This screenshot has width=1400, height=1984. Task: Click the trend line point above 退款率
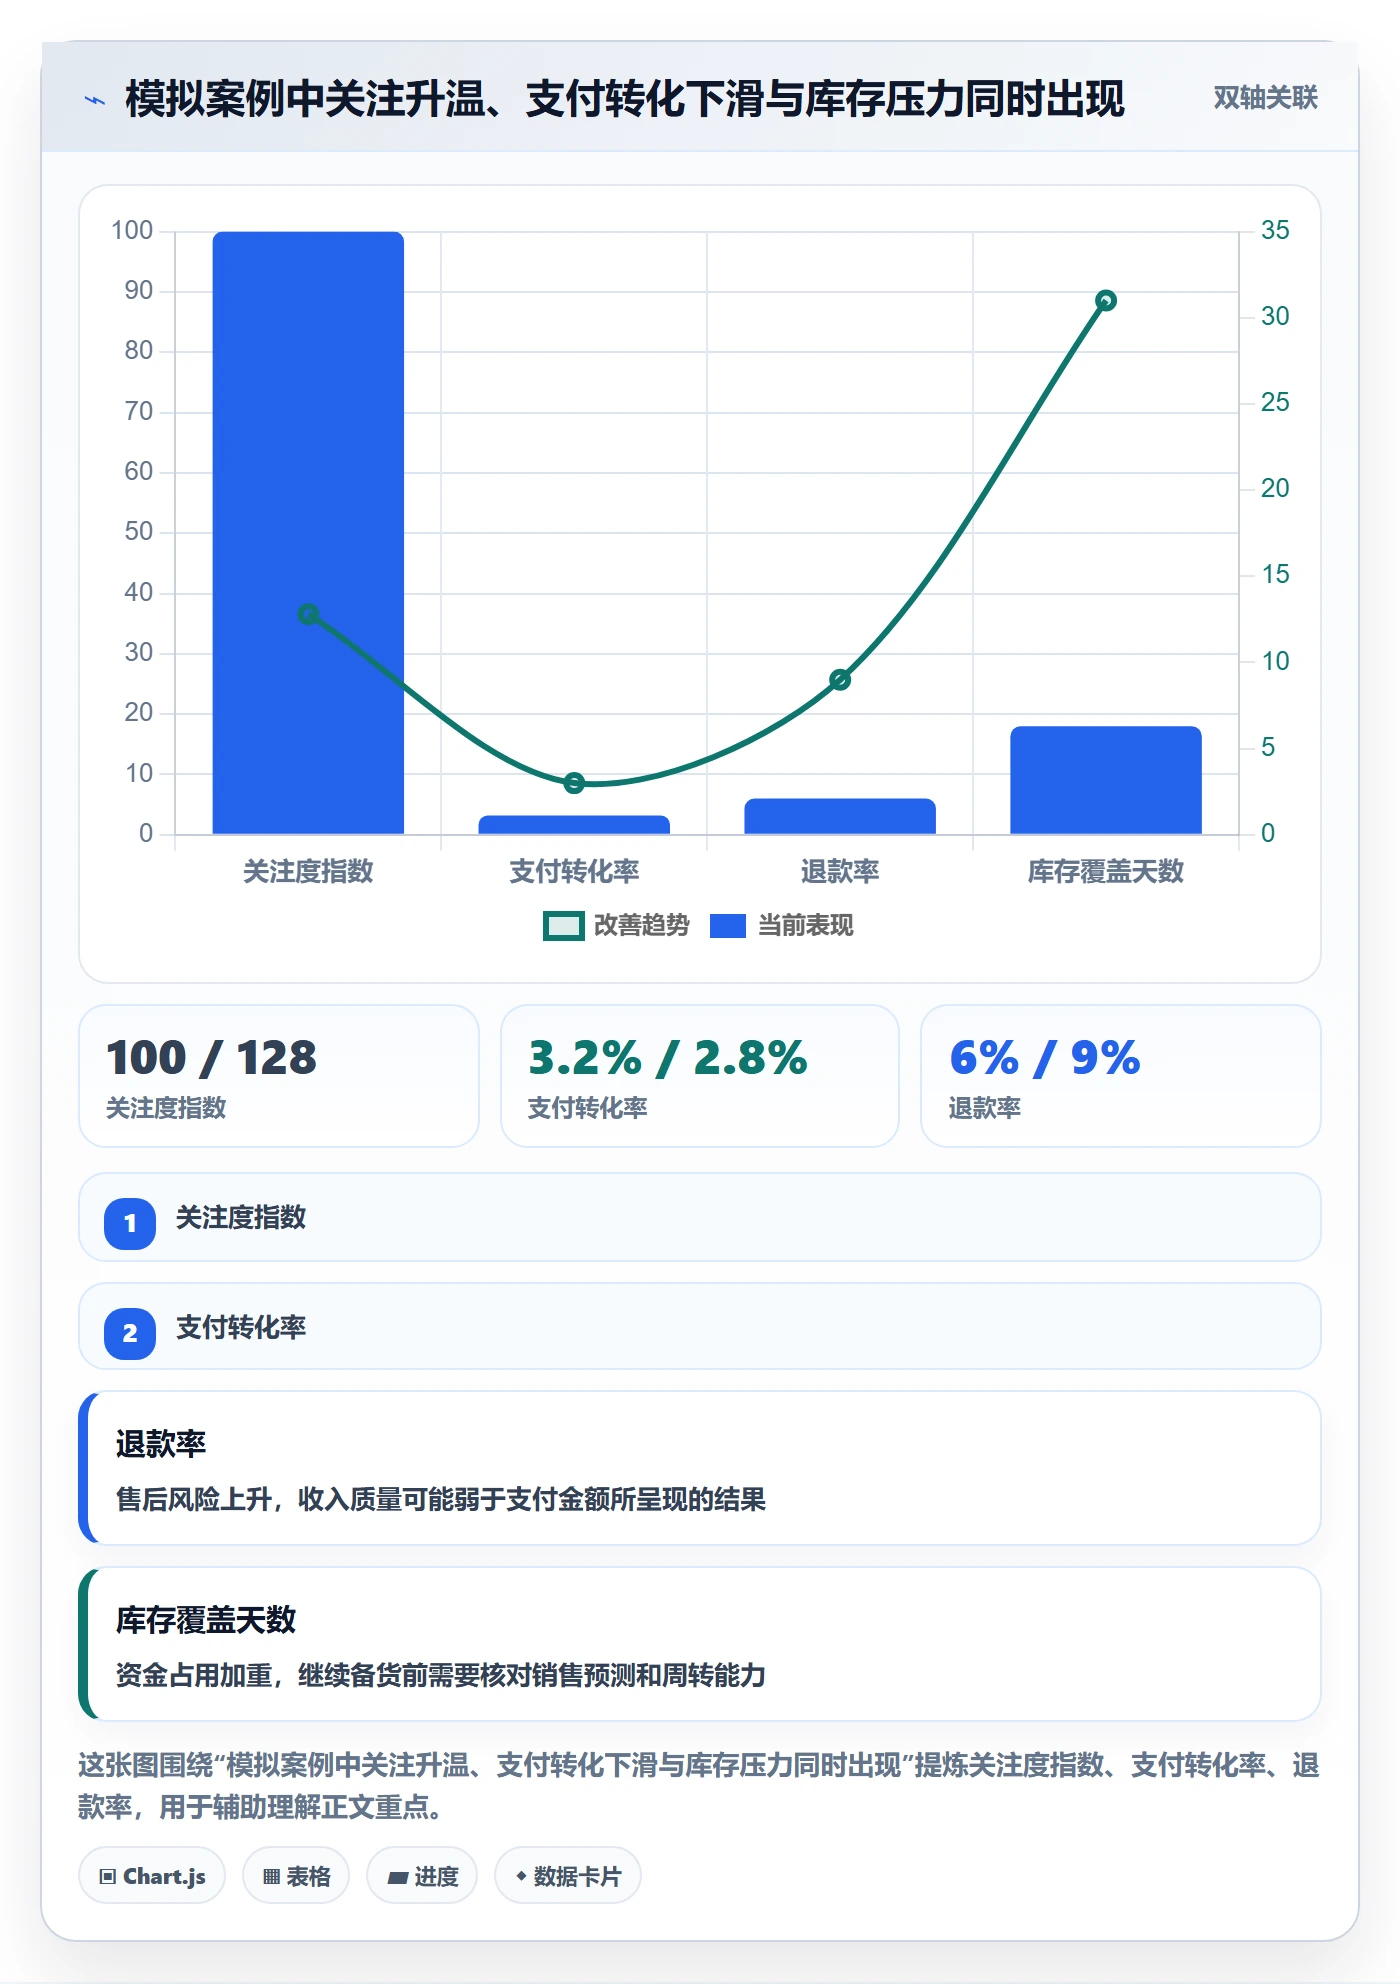[x=840, y=680]
